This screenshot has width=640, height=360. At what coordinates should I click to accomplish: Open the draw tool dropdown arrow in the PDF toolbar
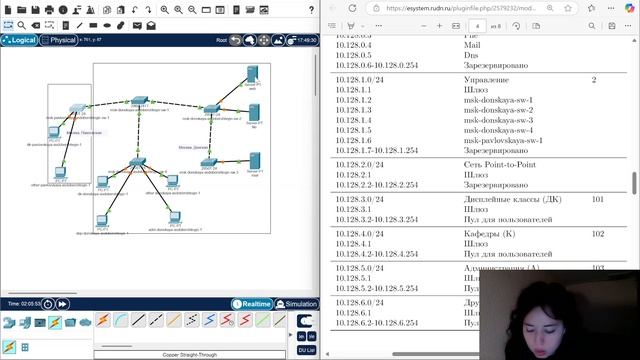(362, 26)
